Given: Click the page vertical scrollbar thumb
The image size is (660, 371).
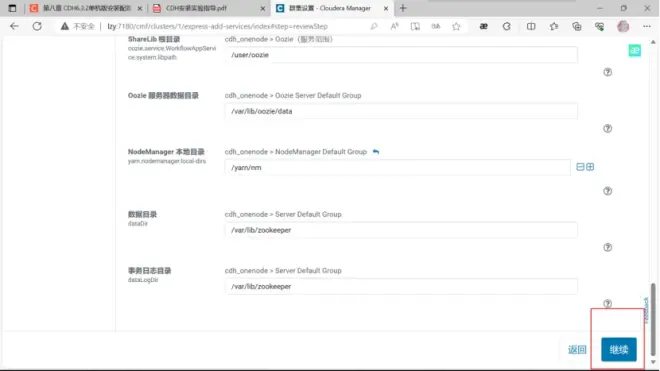Looking at the screenshot, I should 653,319.
